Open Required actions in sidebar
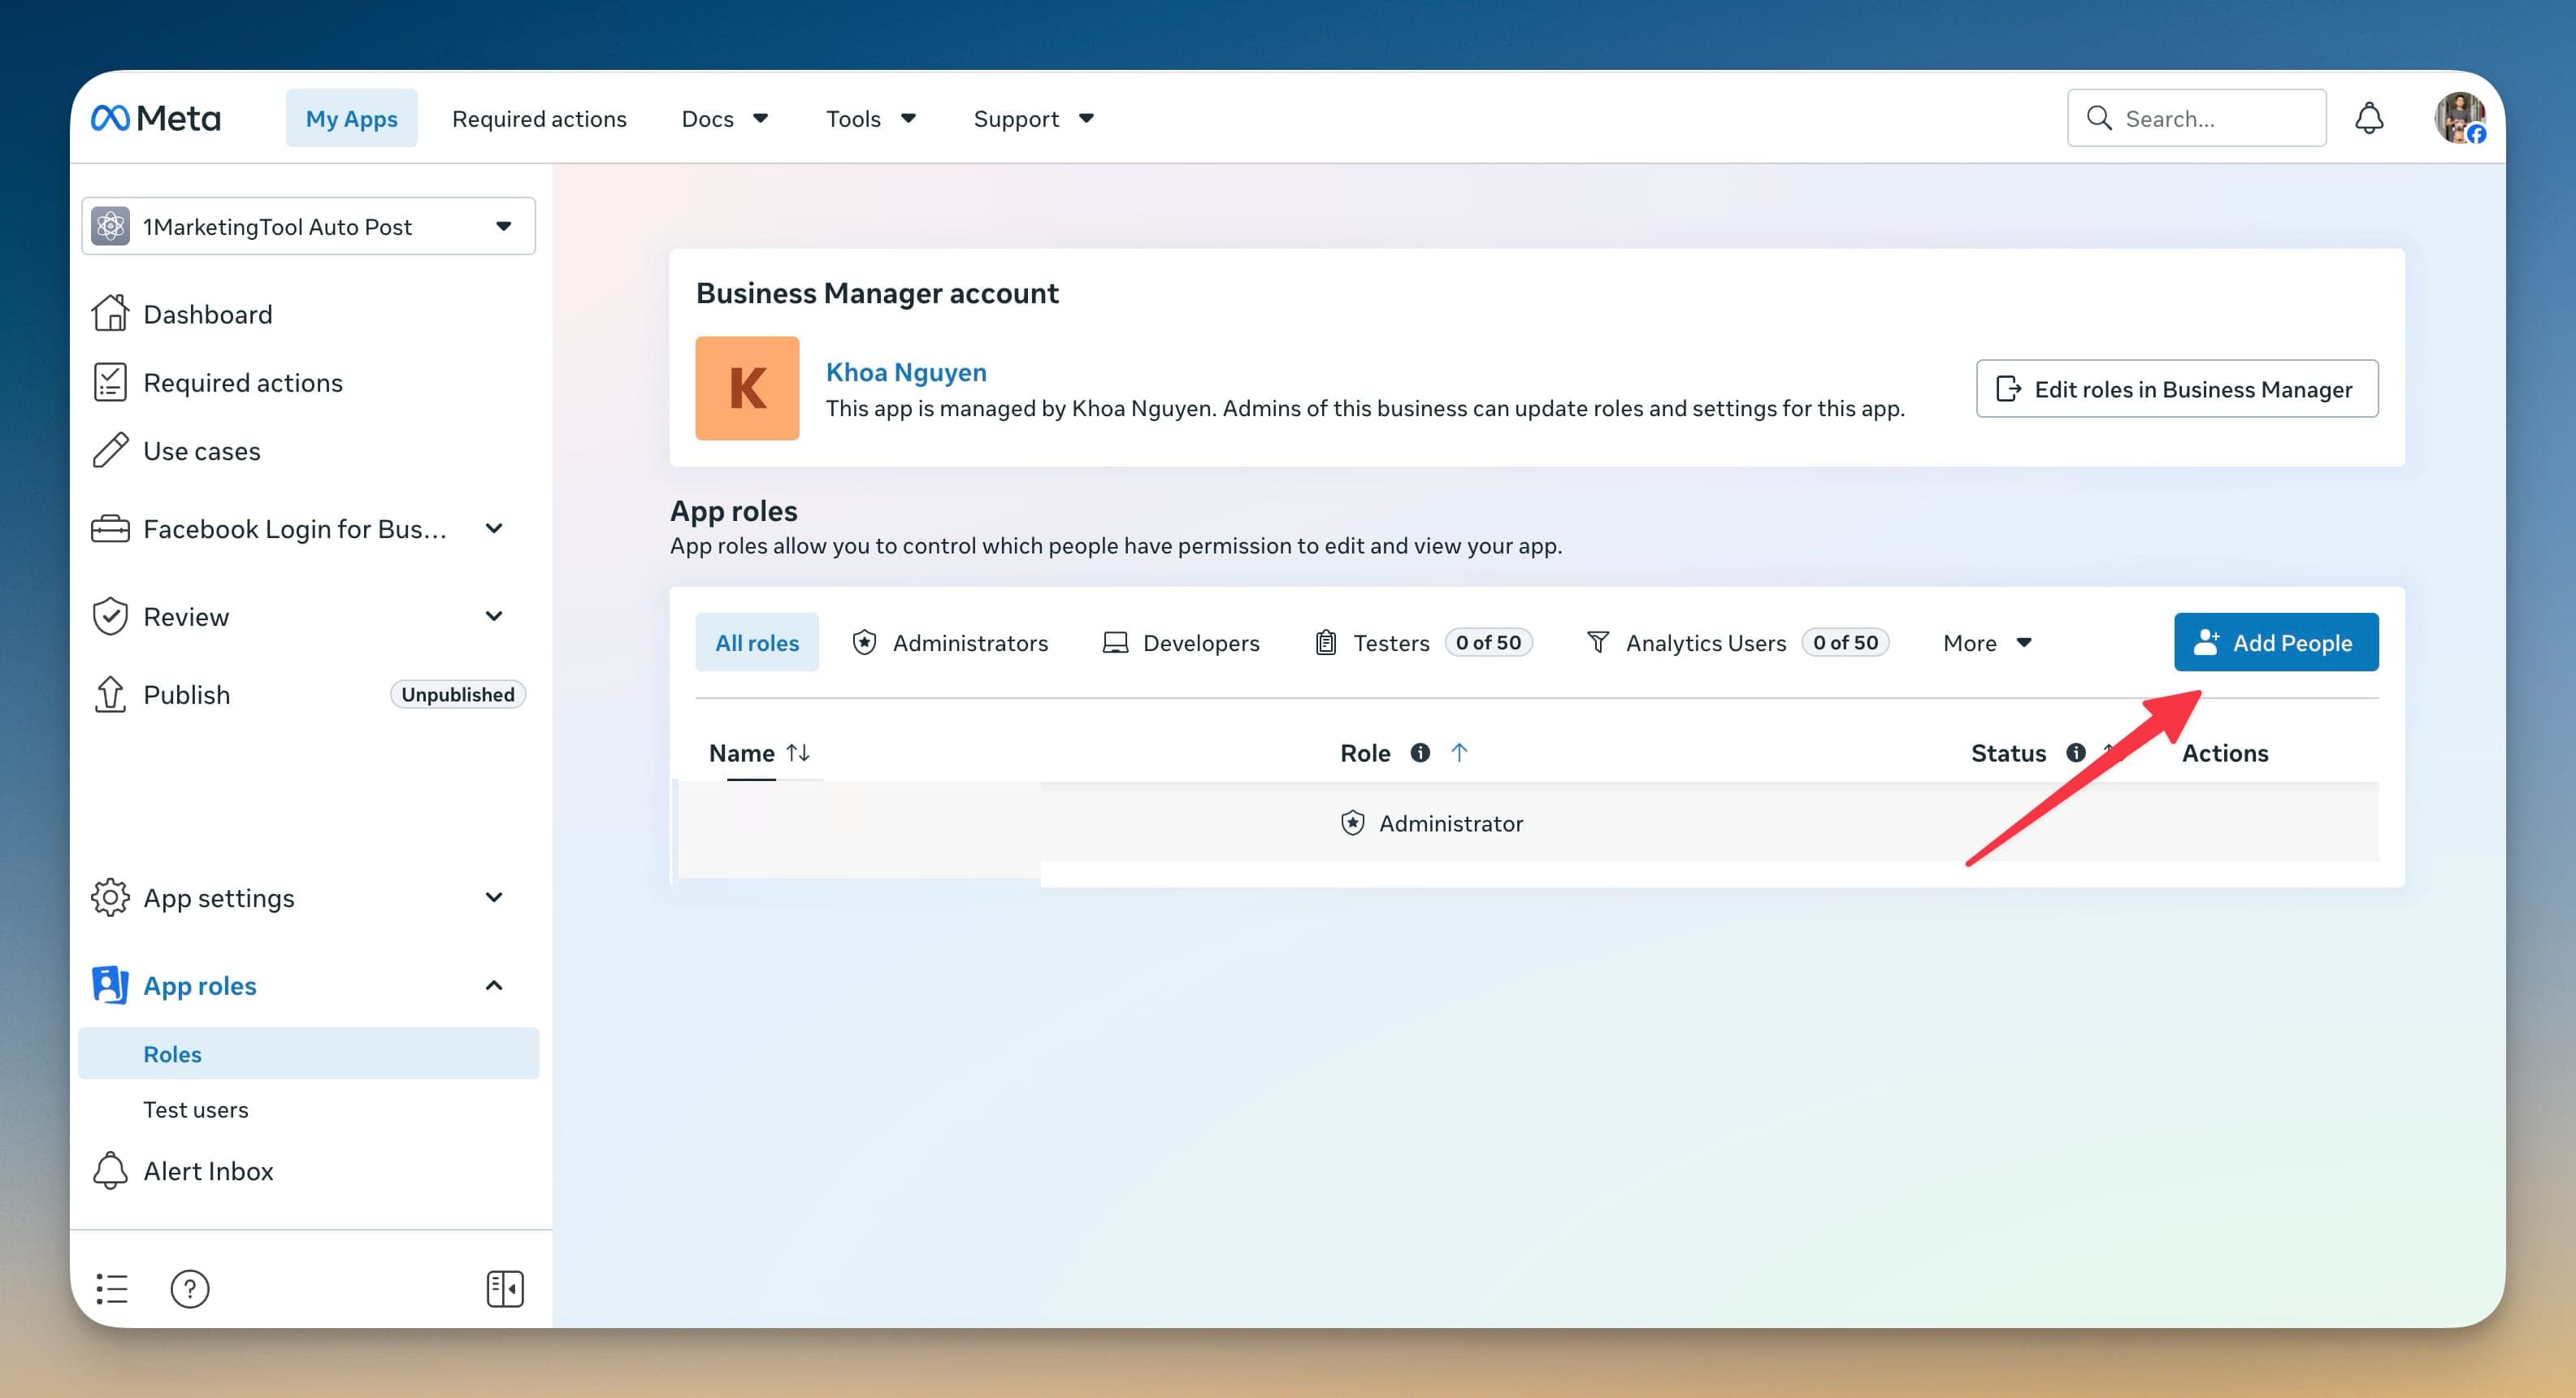Image resolution: width=2576 pixels, height=1398 pixels. click(243, 382)
